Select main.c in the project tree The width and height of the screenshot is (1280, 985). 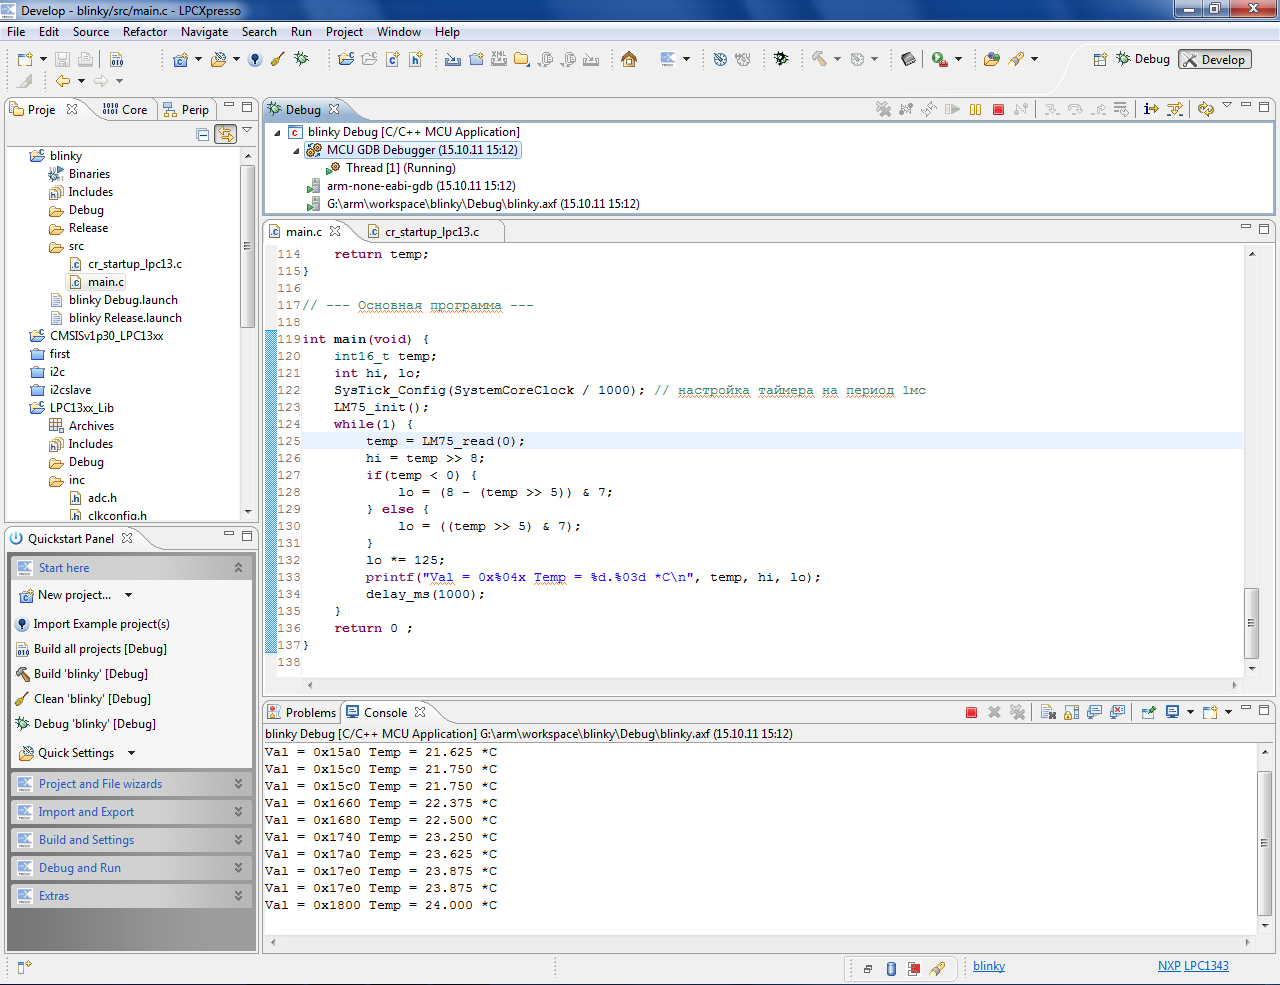[105, 282]
